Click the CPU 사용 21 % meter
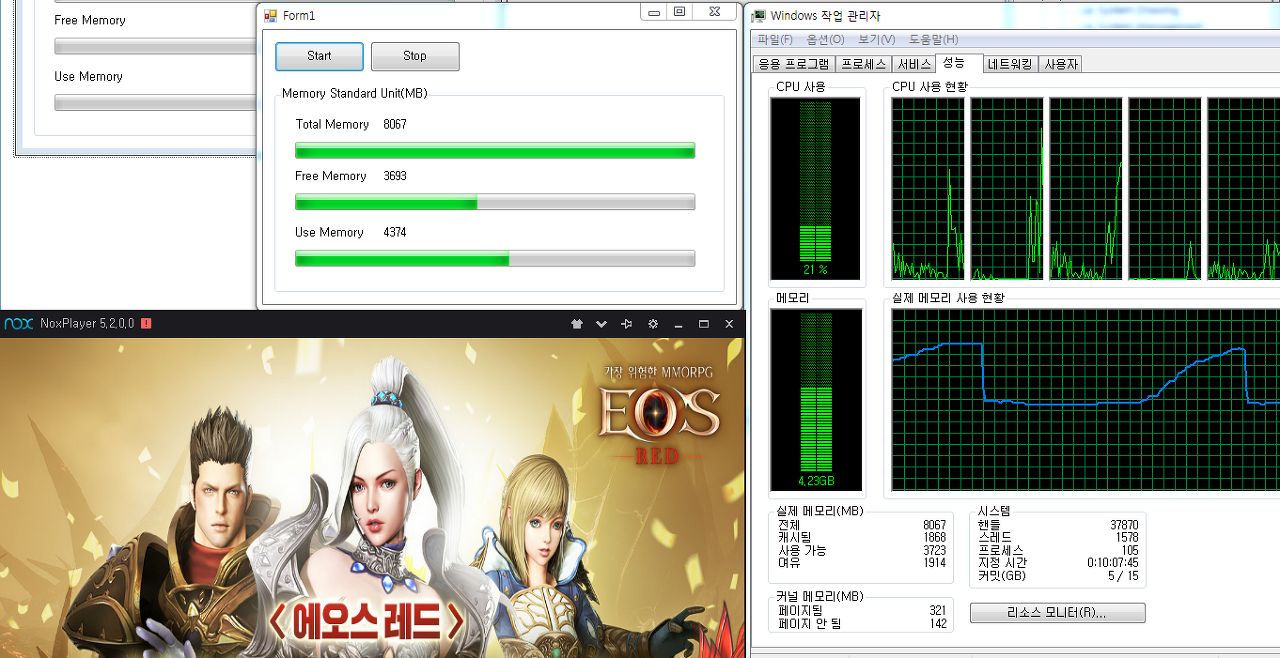The image size is (1280, 658). pos(815,189)
